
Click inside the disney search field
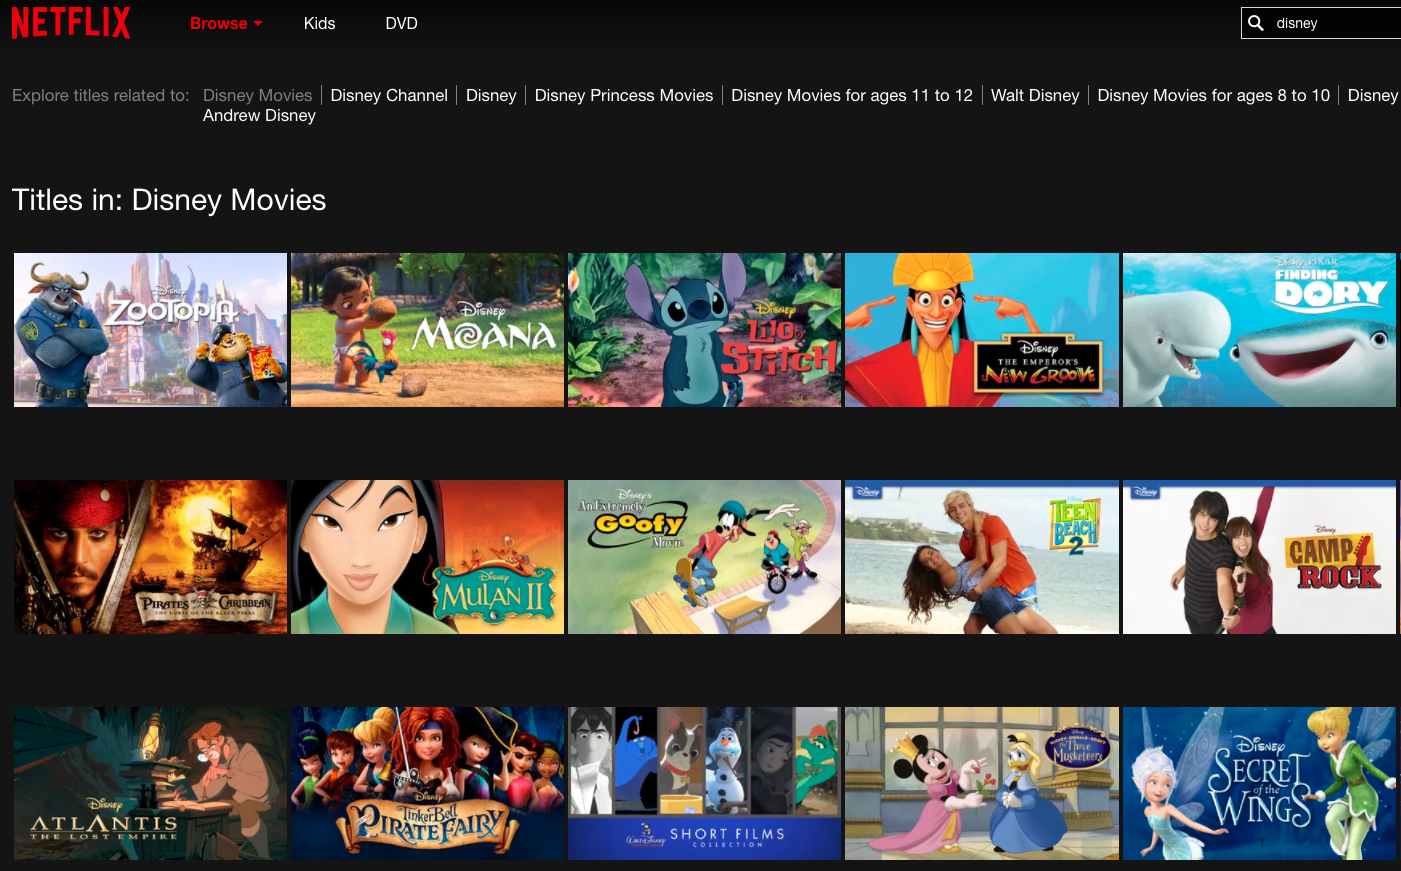pos(1330,23)
